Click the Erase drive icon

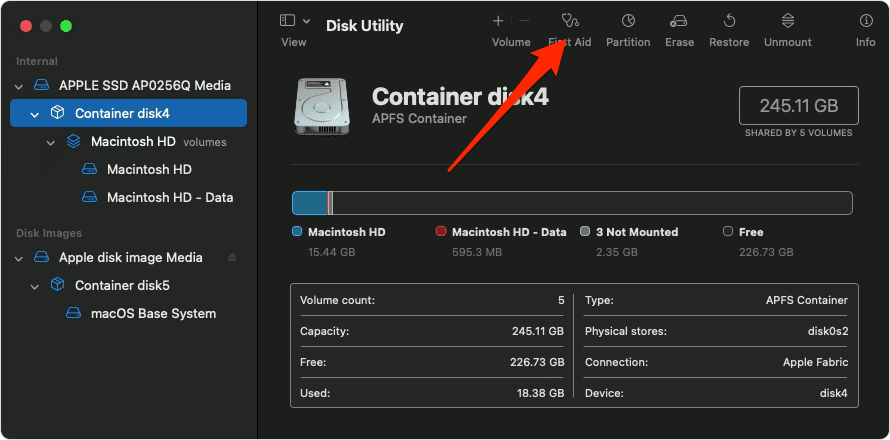(x=679, y=21)
